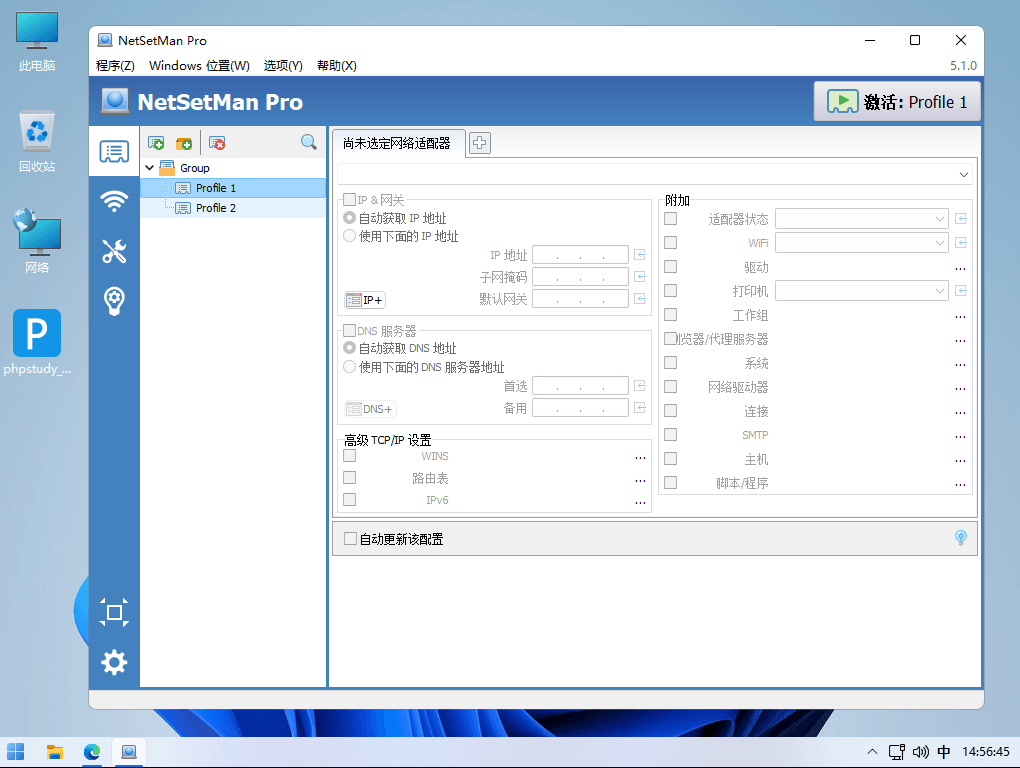Open WINS settings ellipsis

point(640,457)
